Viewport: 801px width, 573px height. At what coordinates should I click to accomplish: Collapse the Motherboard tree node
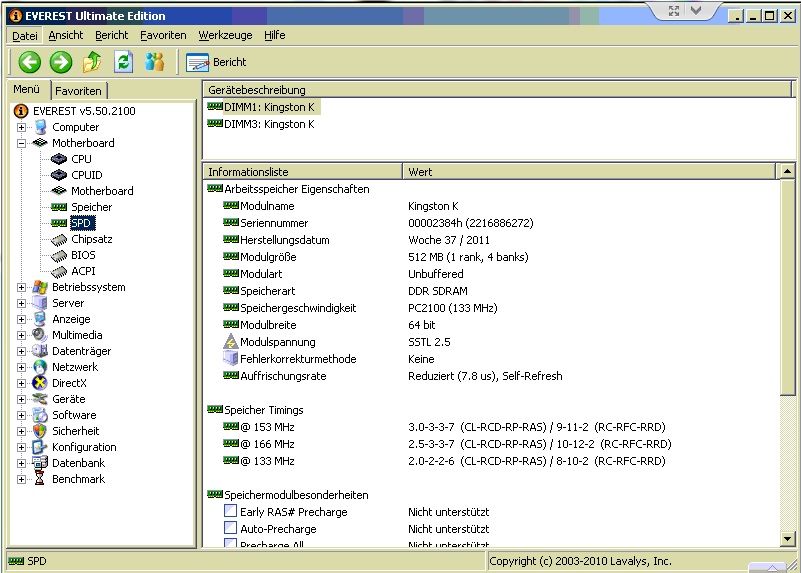pos(21,143)
